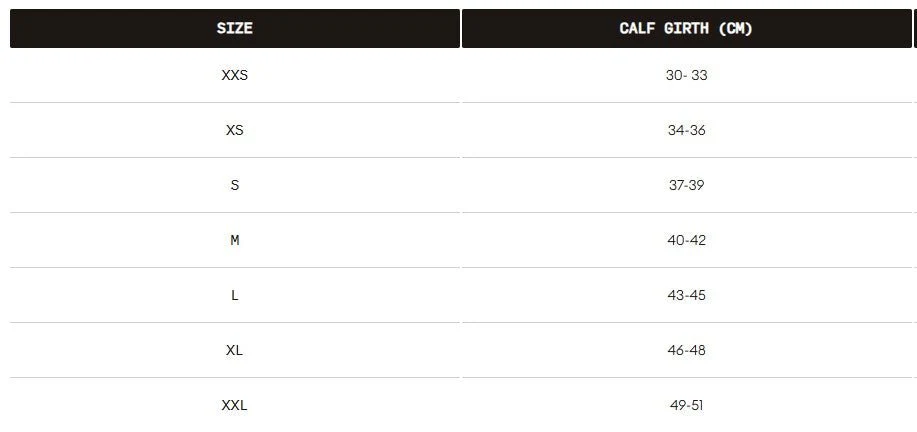
Task: Click the number 51 in last row
Action: 696,405
